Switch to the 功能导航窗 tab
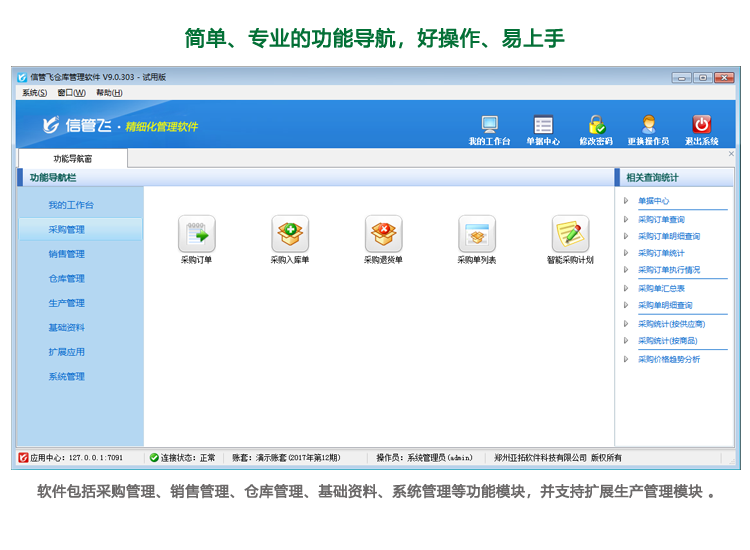This screenshot has height=550, width=750. 73,159
